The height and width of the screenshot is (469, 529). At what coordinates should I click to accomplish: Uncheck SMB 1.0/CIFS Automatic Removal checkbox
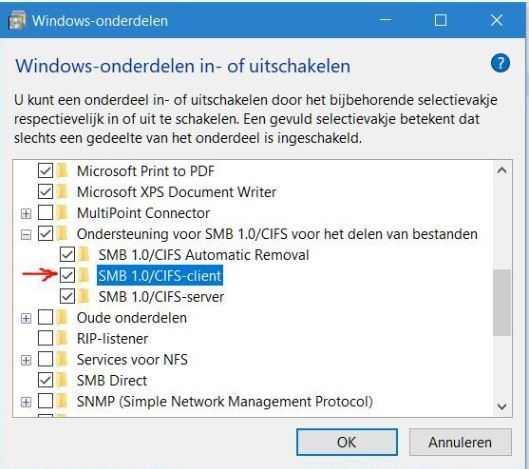pyautogui.click(x=67, y=255)
